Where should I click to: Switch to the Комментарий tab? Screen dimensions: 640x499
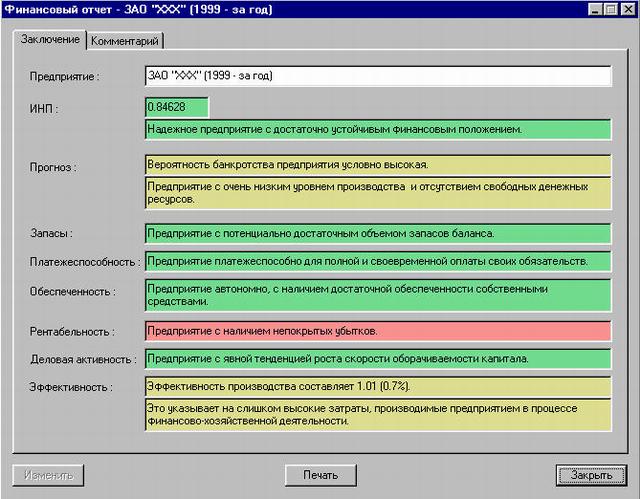pyautogui.click(x=126, y=41)
